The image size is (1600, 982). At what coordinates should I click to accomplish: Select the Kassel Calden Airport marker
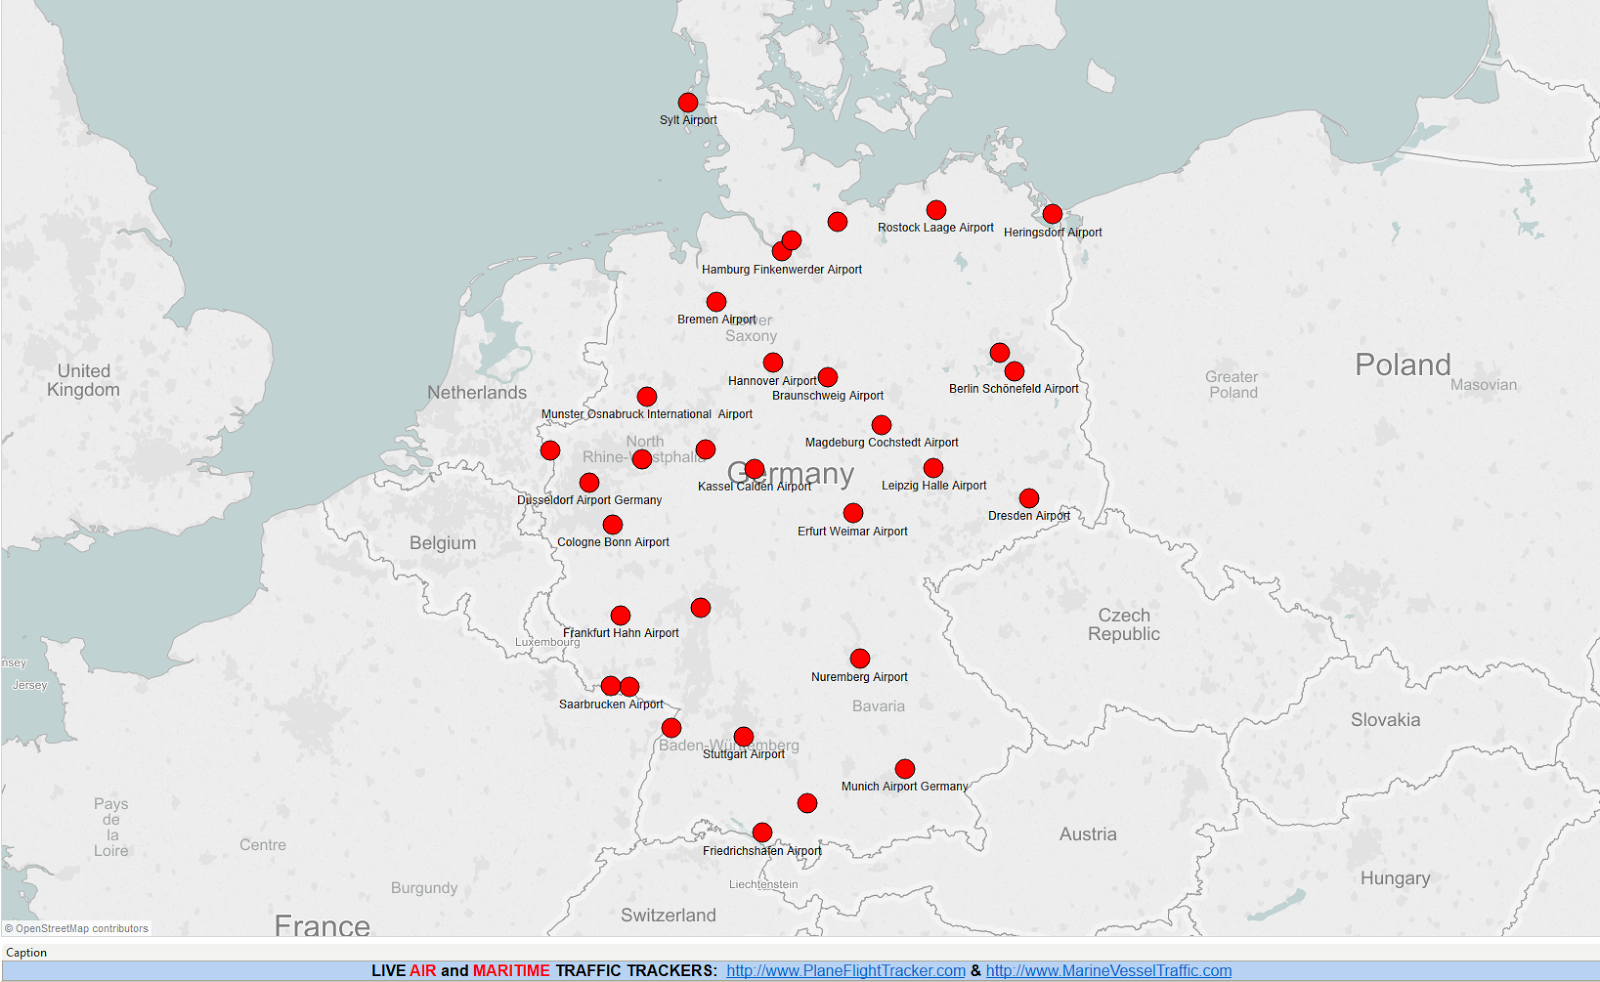[754, 469]
